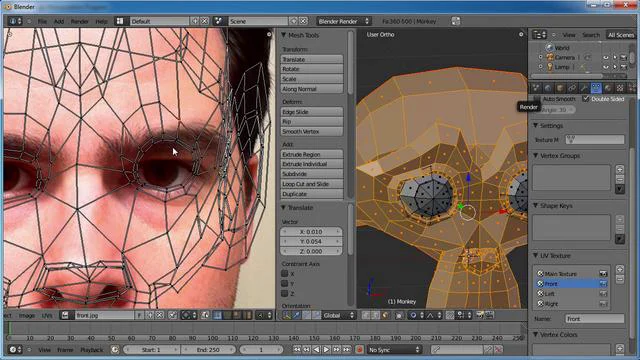This screenshot has width=640, height=360.
Task: Adjust the Z vector value field
Action: 311,251
